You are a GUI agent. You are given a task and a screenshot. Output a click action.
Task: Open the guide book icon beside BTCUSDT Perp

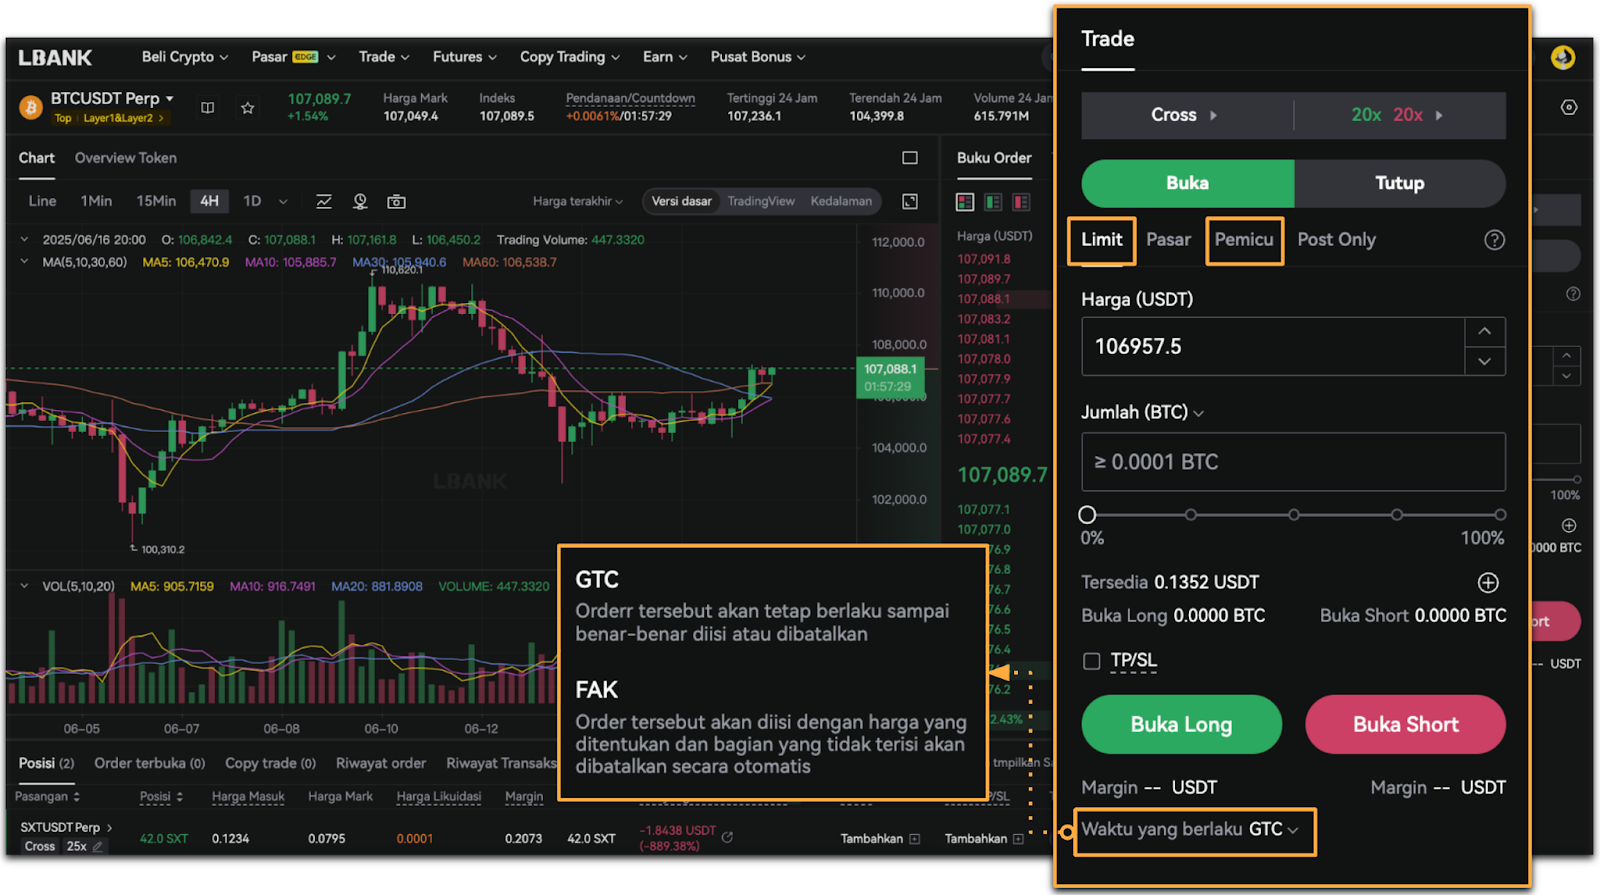tap(208, 108)
